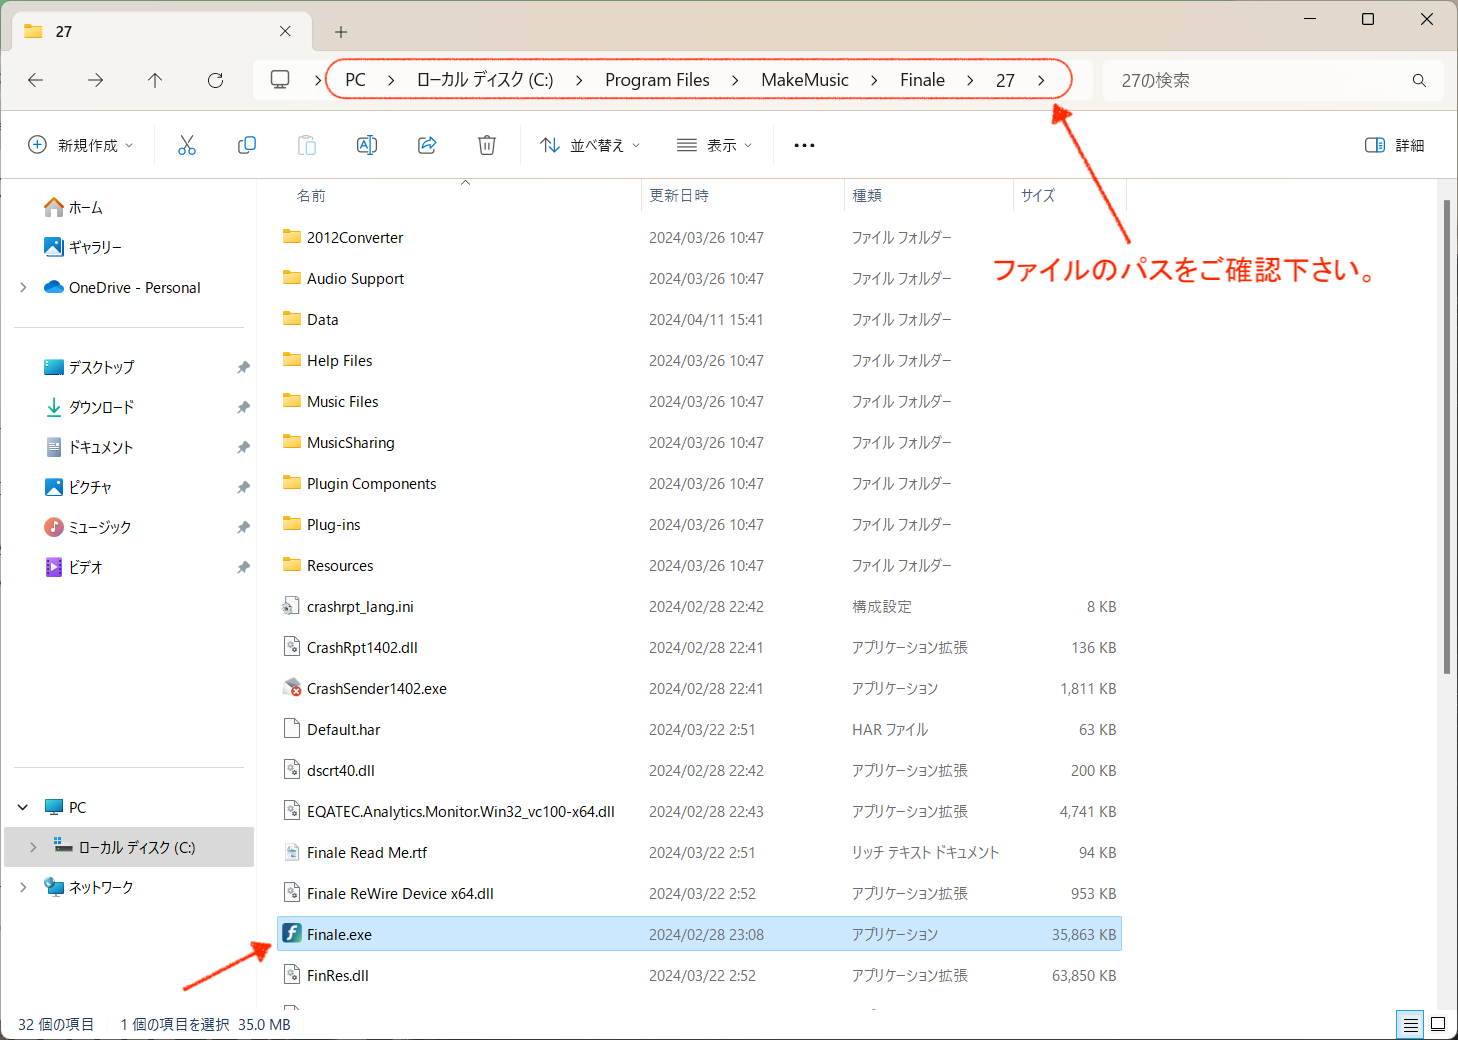Select the 27 tab title

(x=64, y=32)
